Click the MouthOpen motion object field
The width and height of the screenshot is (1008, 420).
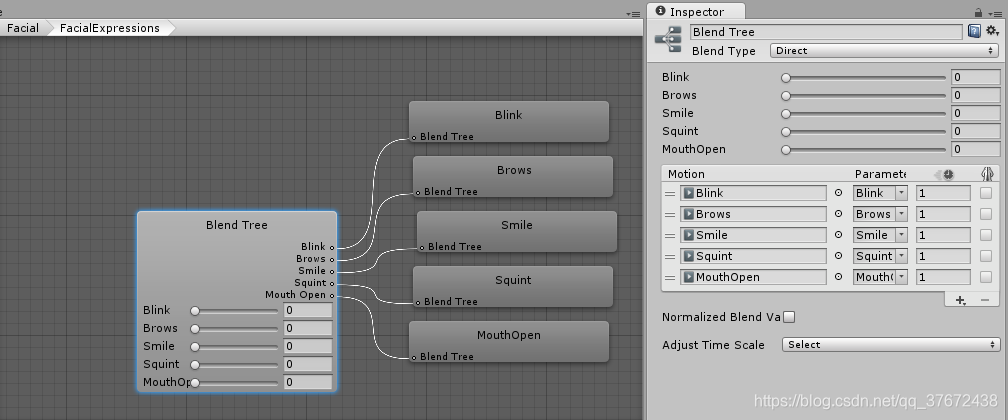[753, 277]
